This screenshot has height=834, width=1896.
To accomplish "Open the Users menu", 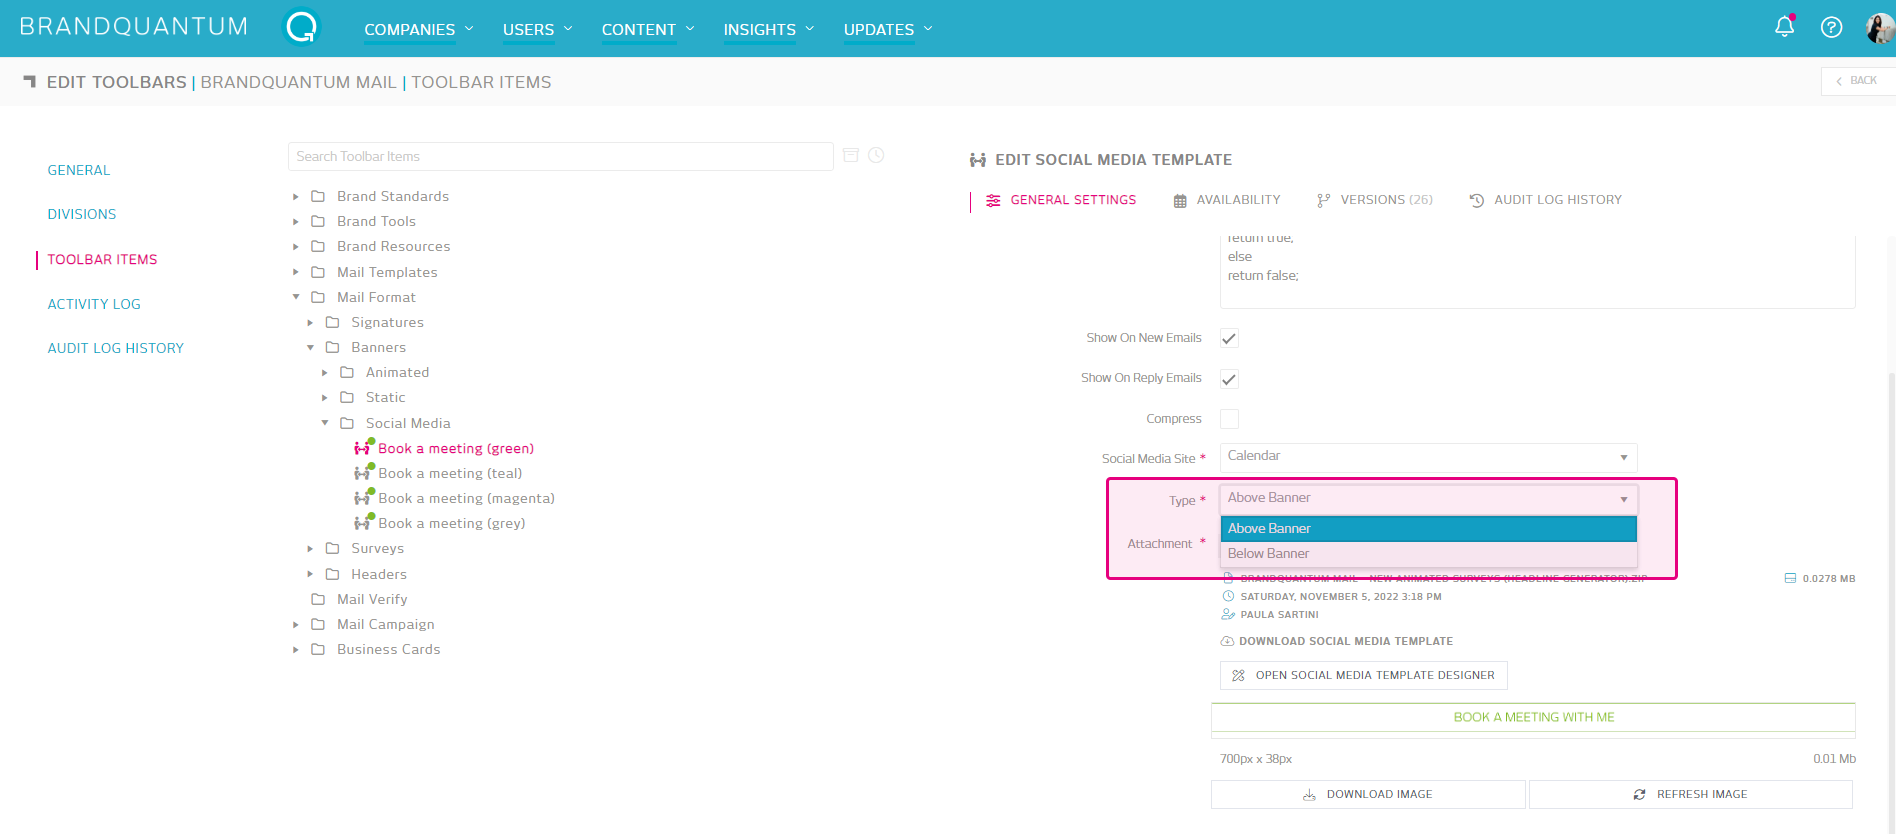I will pyautogui.click(x=538, y=30).
